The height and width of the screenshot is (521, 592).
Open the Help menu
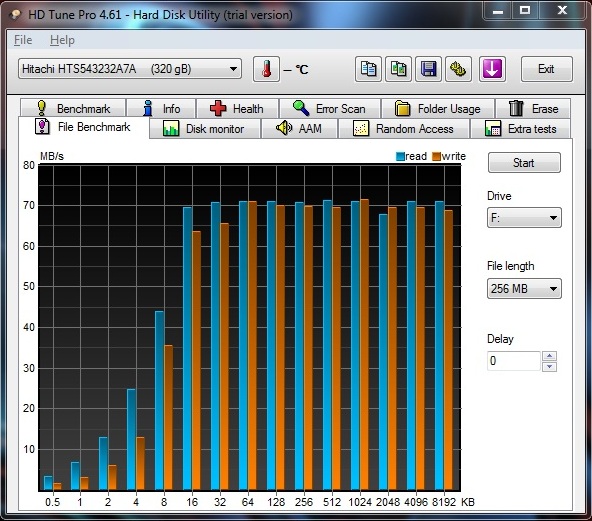click(x=62, y=40)
